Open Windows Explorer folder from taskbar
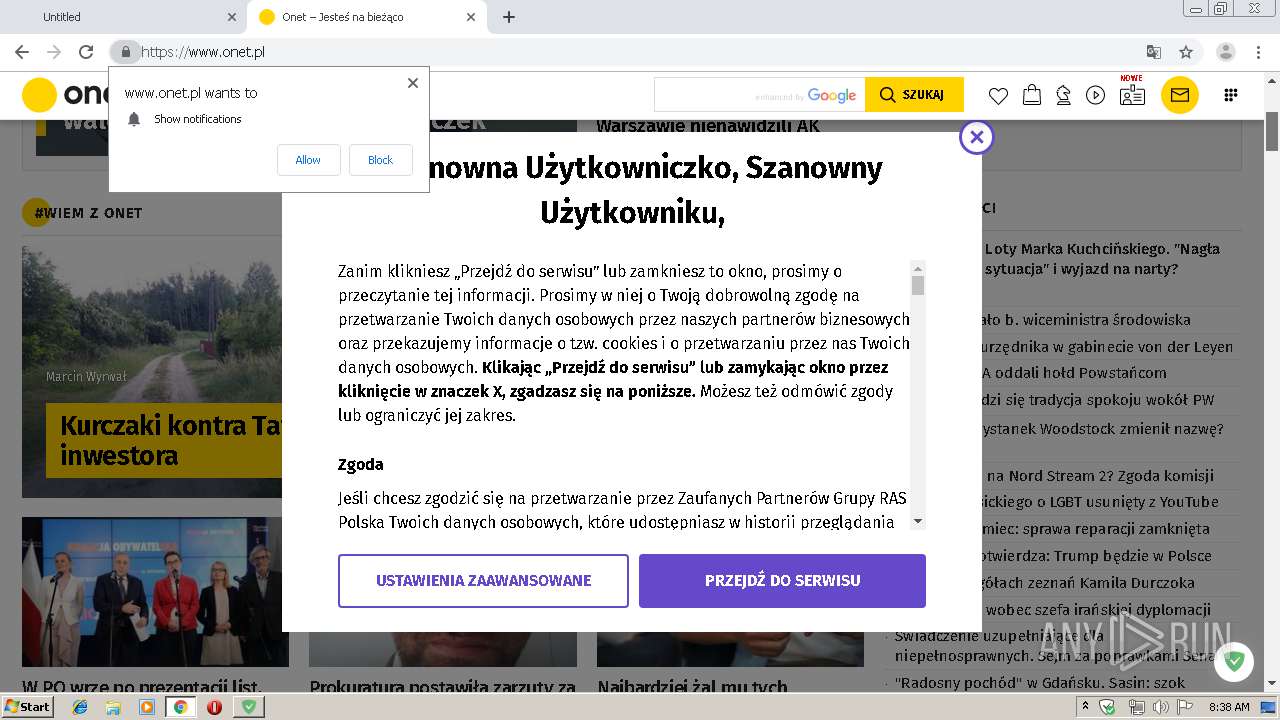 click(114, 707)
